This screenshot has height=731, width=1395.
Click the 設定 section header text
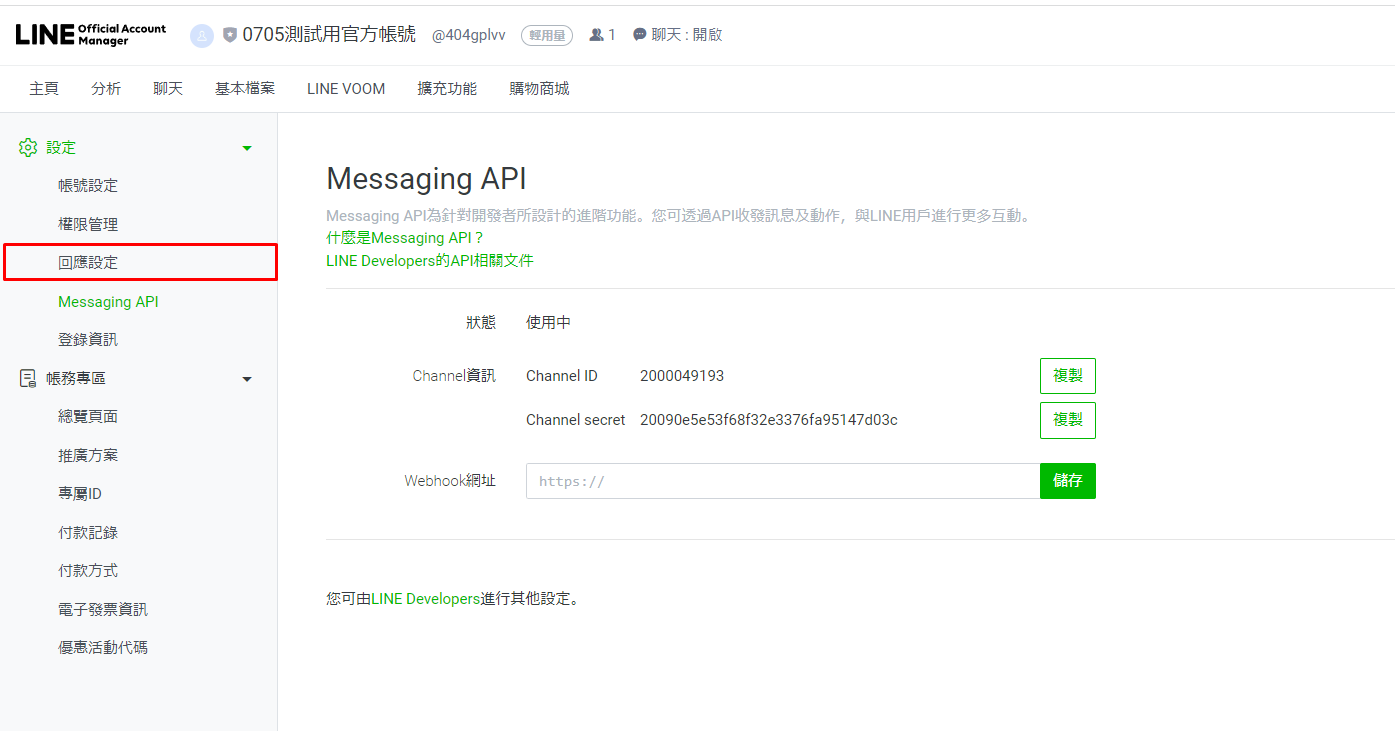[61, 148]
